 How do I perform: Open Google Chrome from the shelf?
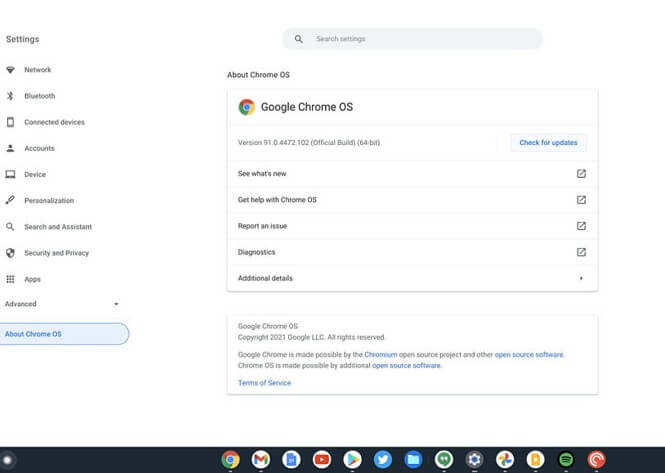point(231,460)
